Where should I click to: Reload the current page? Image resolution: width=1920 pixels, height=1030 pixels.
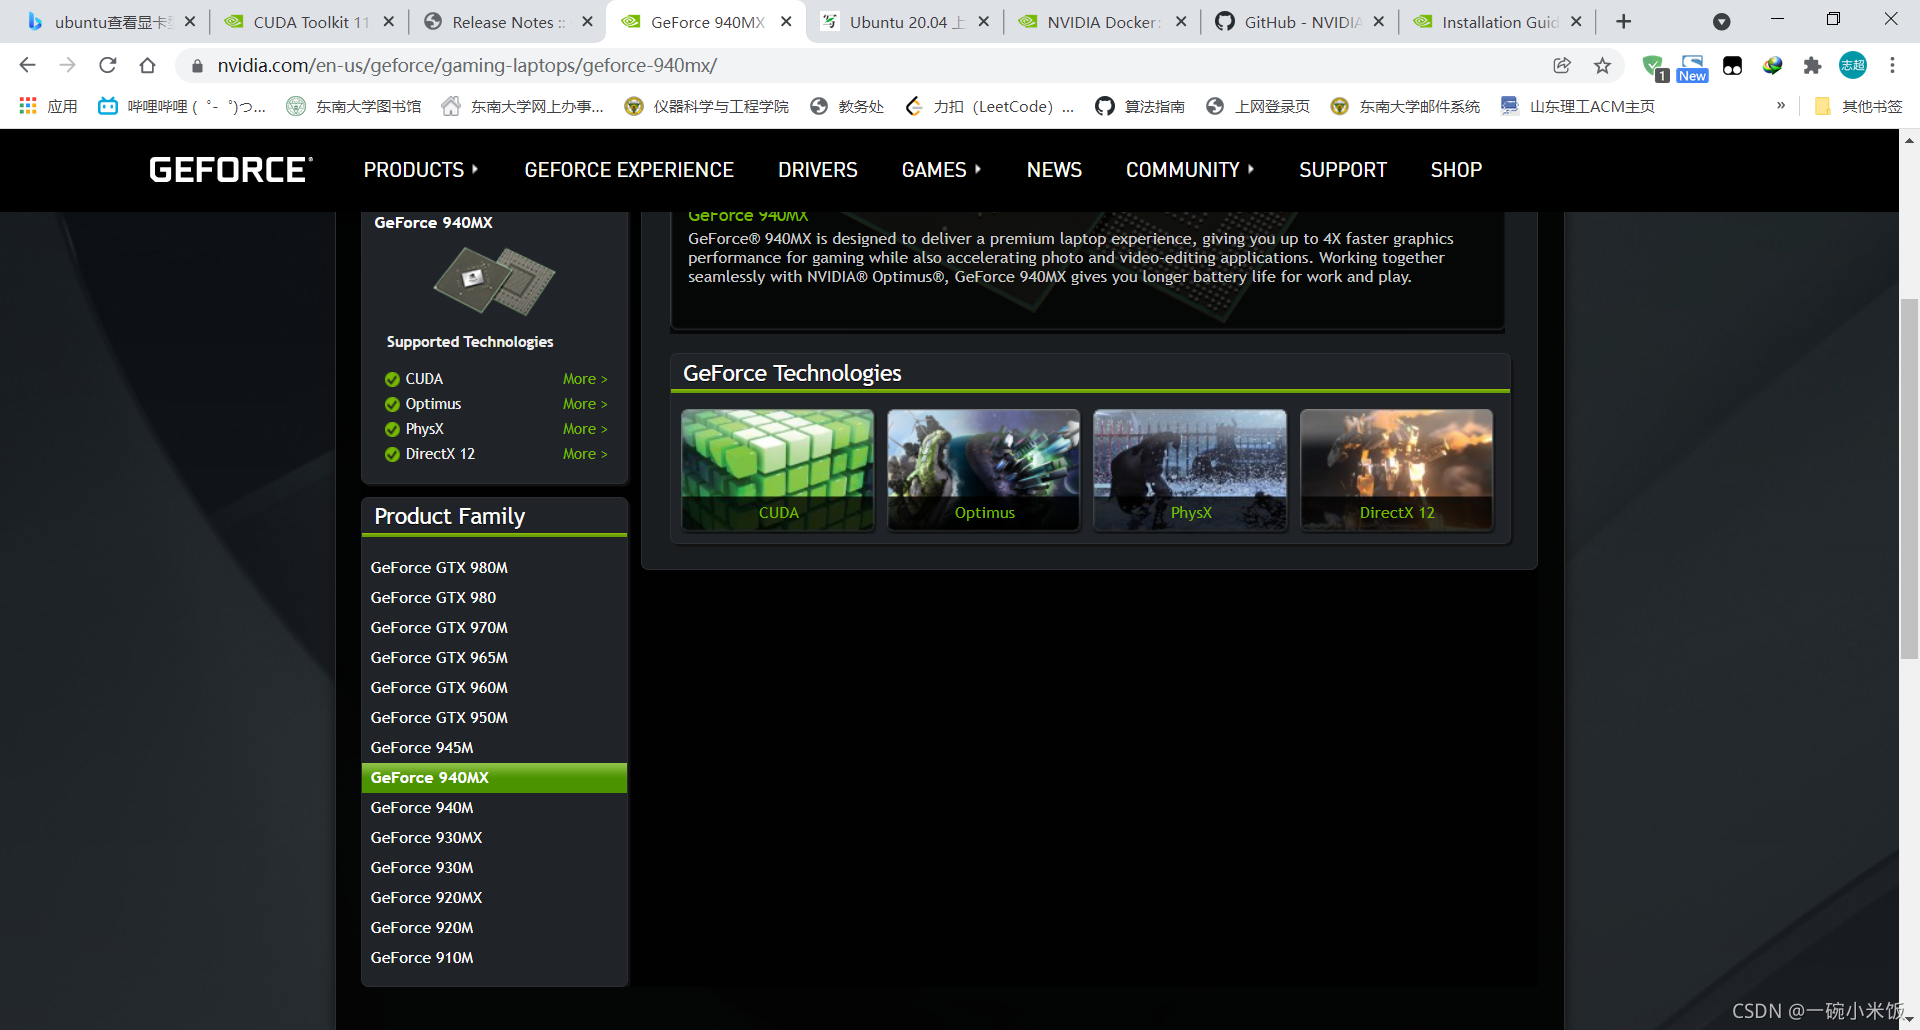pos(107,65)
